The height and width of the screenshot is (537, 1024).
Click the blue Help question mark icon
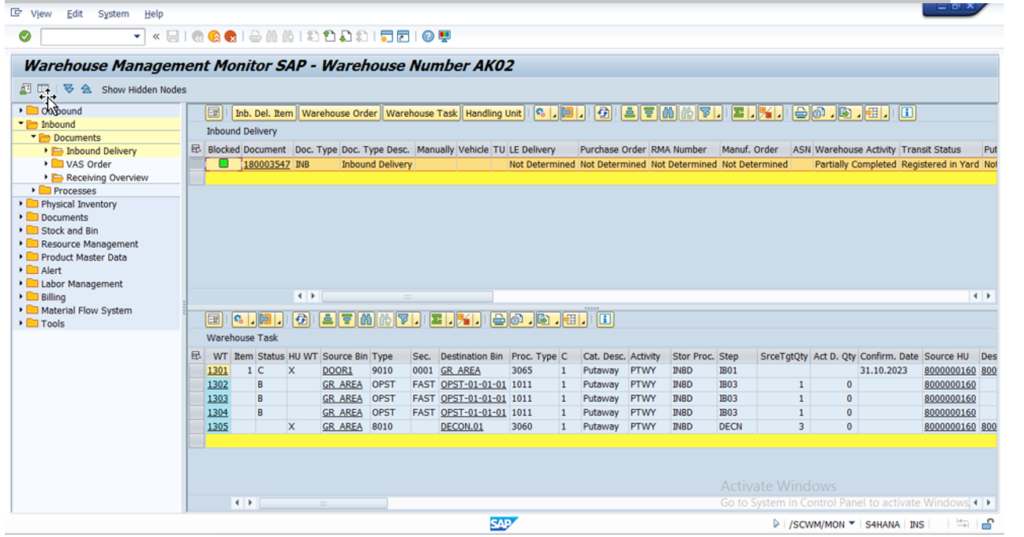pos(428,37)
